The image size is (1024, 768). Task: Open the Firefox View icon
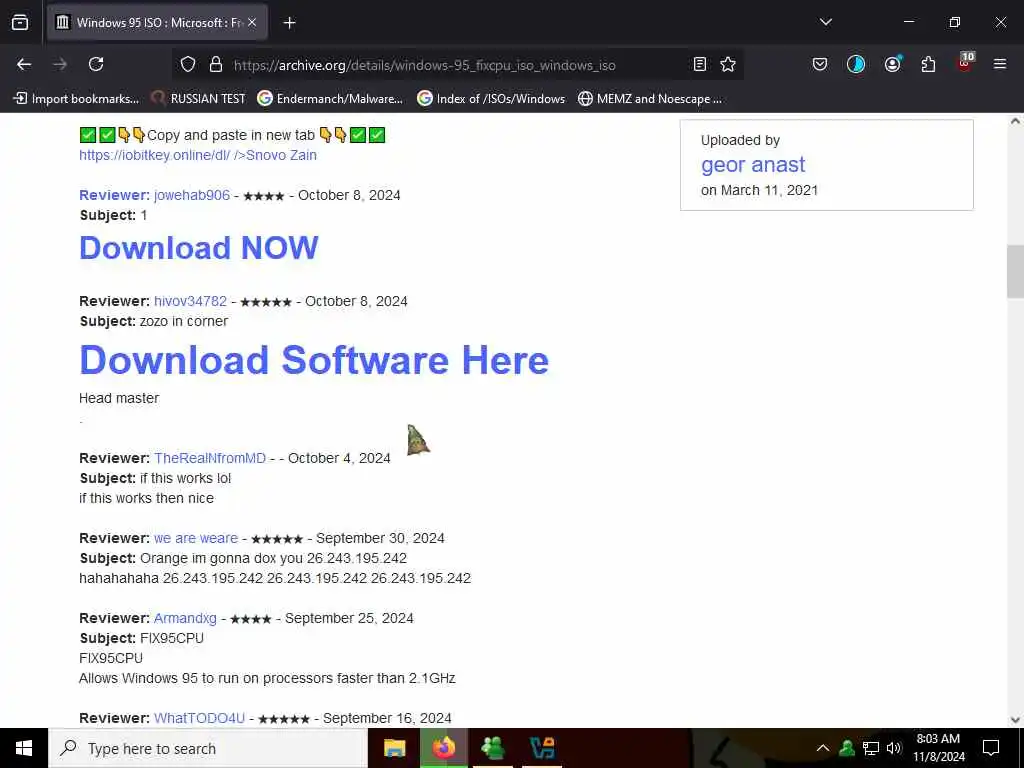click(x=20, y=22)
